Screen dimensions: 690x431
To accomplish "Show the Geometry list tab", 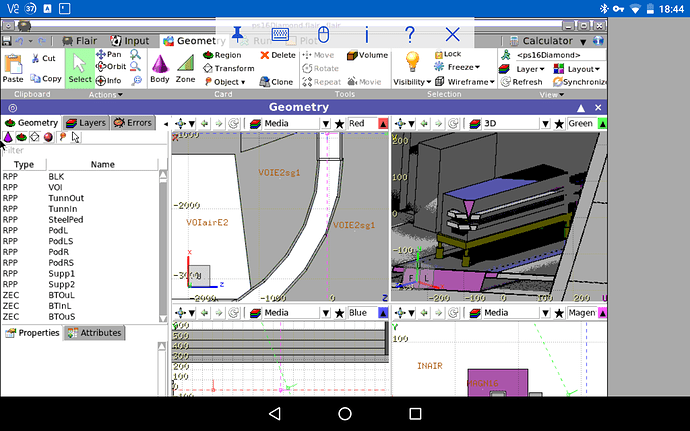I will (x=31, y=123).
